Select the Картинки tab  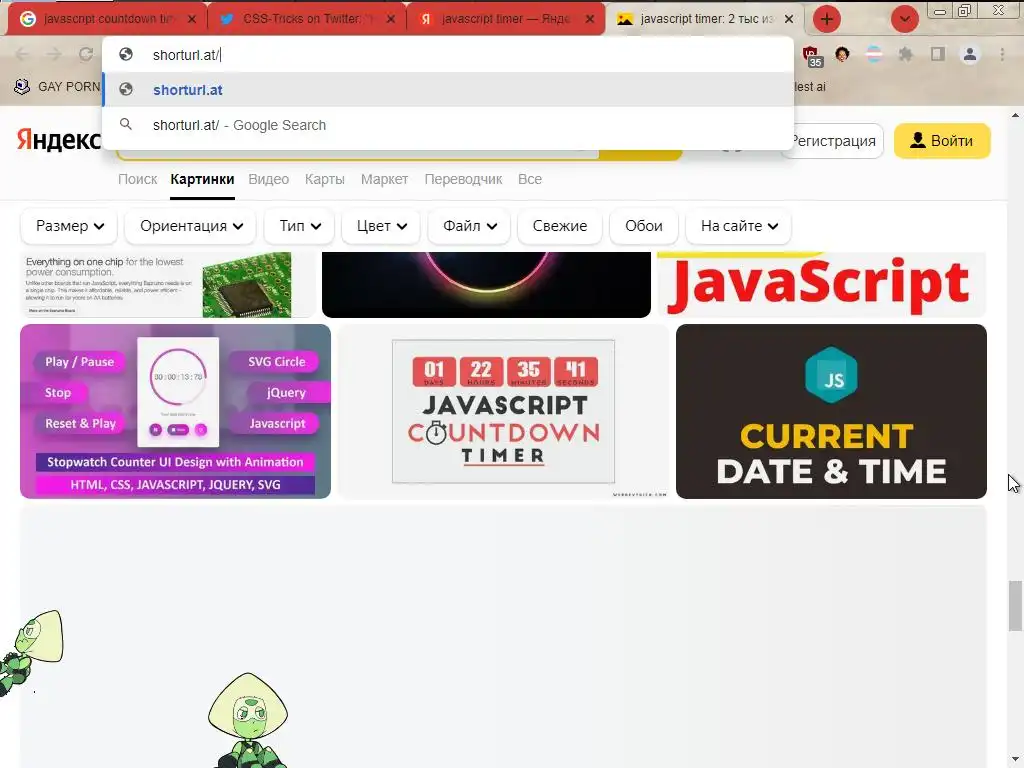click(202, 179)
